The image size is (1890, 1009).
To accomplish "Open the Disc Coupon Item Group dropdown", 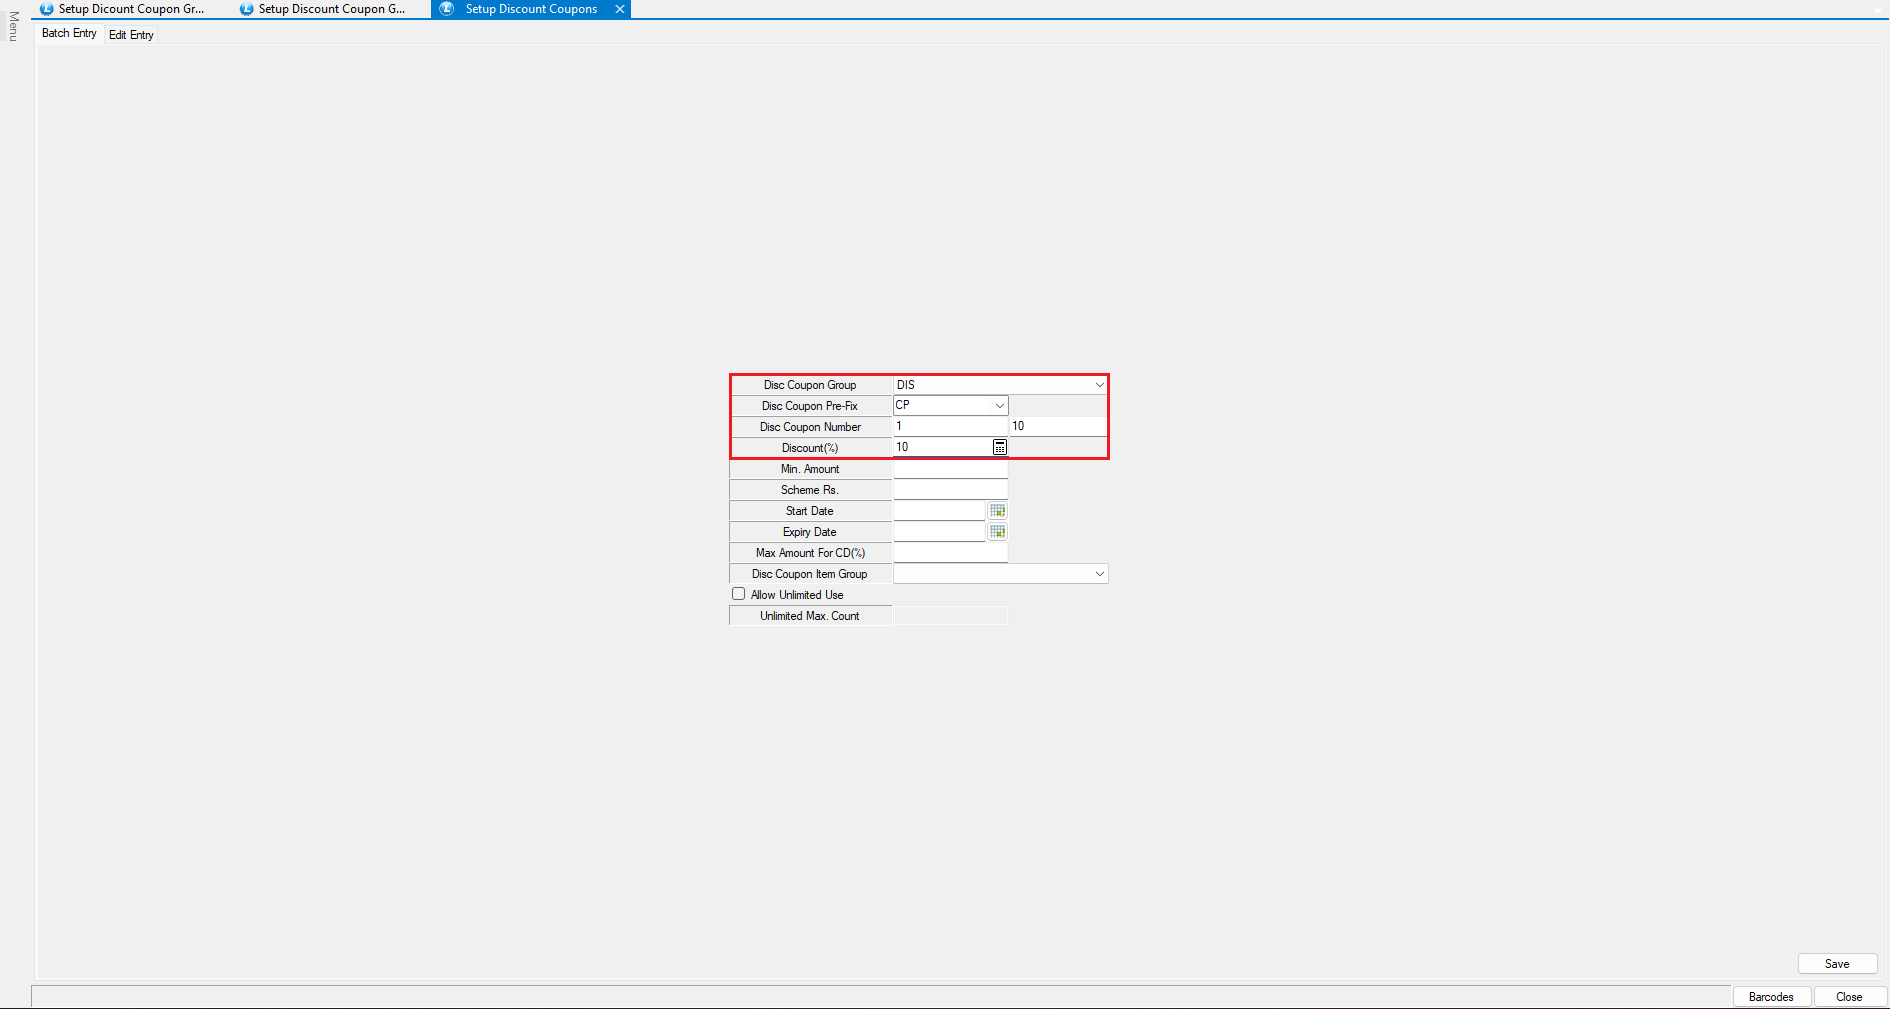I will coord(1099,574).
